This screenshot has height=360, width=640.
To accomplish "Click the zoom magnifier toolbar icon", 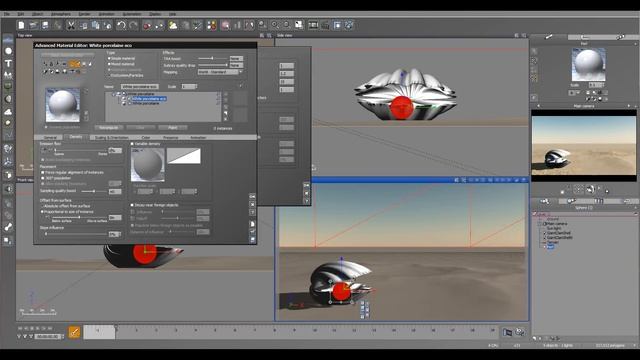I will [x=275, y=25].
